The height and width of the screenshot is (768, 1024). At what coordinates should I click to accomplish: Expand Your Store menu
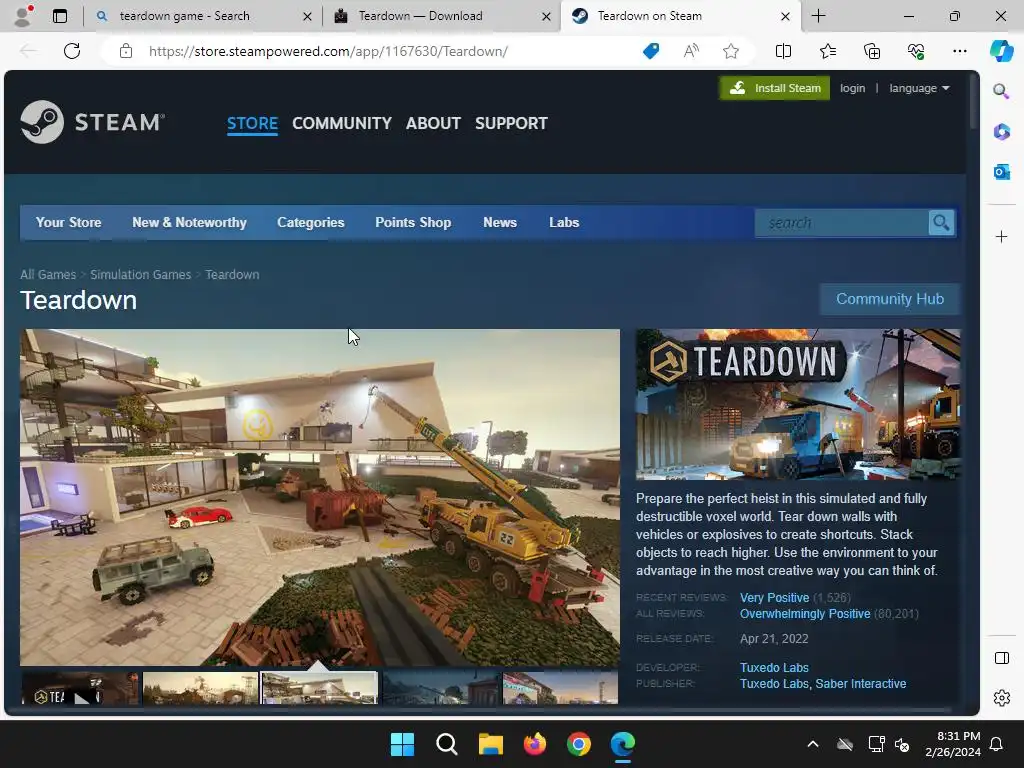[x=69, y=223]
